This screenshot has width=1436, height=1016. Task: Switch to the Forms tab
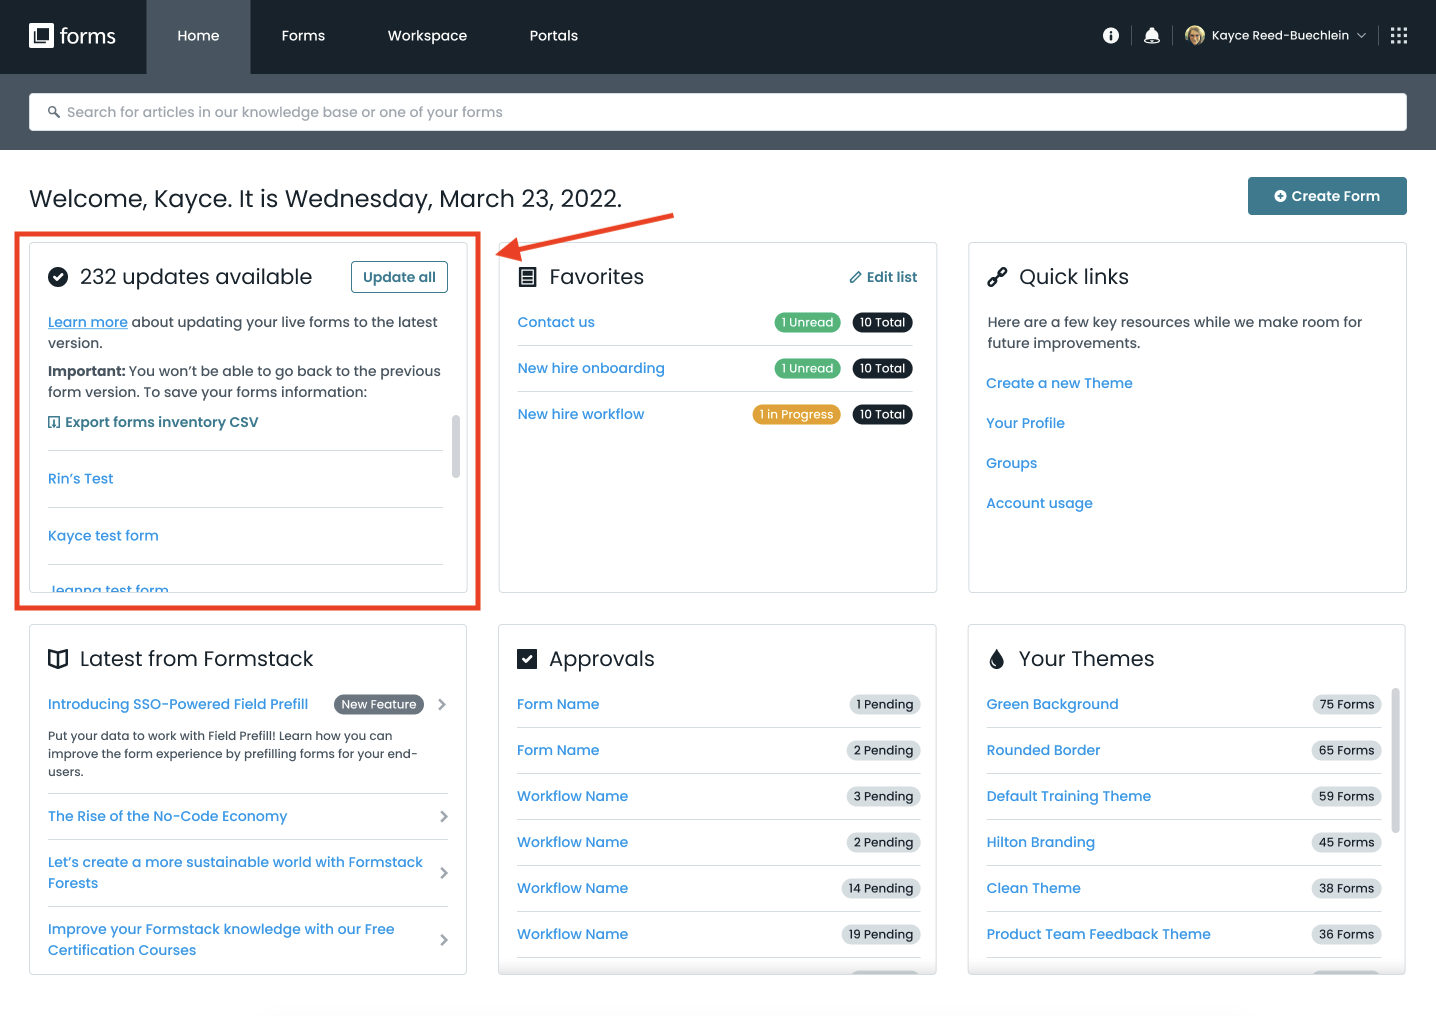(x=303, y=36)
